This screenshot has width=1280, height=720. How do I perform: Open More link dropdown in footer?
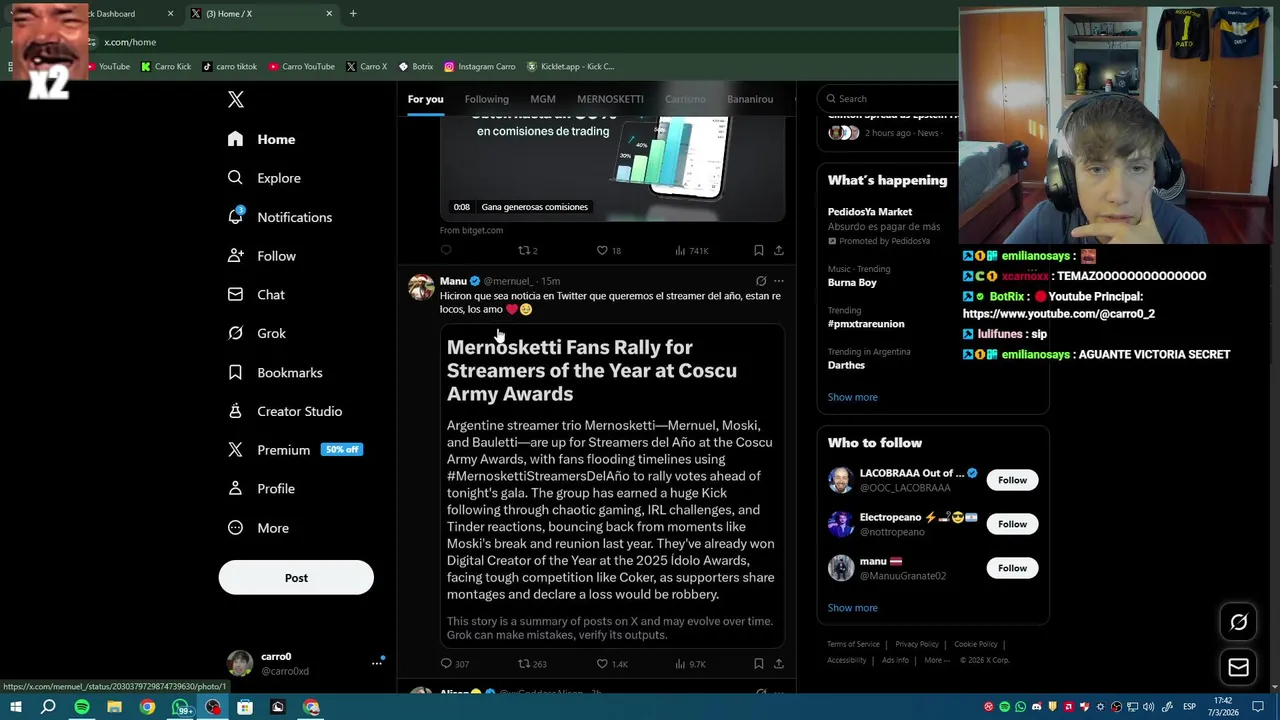[x=937, y=660]
